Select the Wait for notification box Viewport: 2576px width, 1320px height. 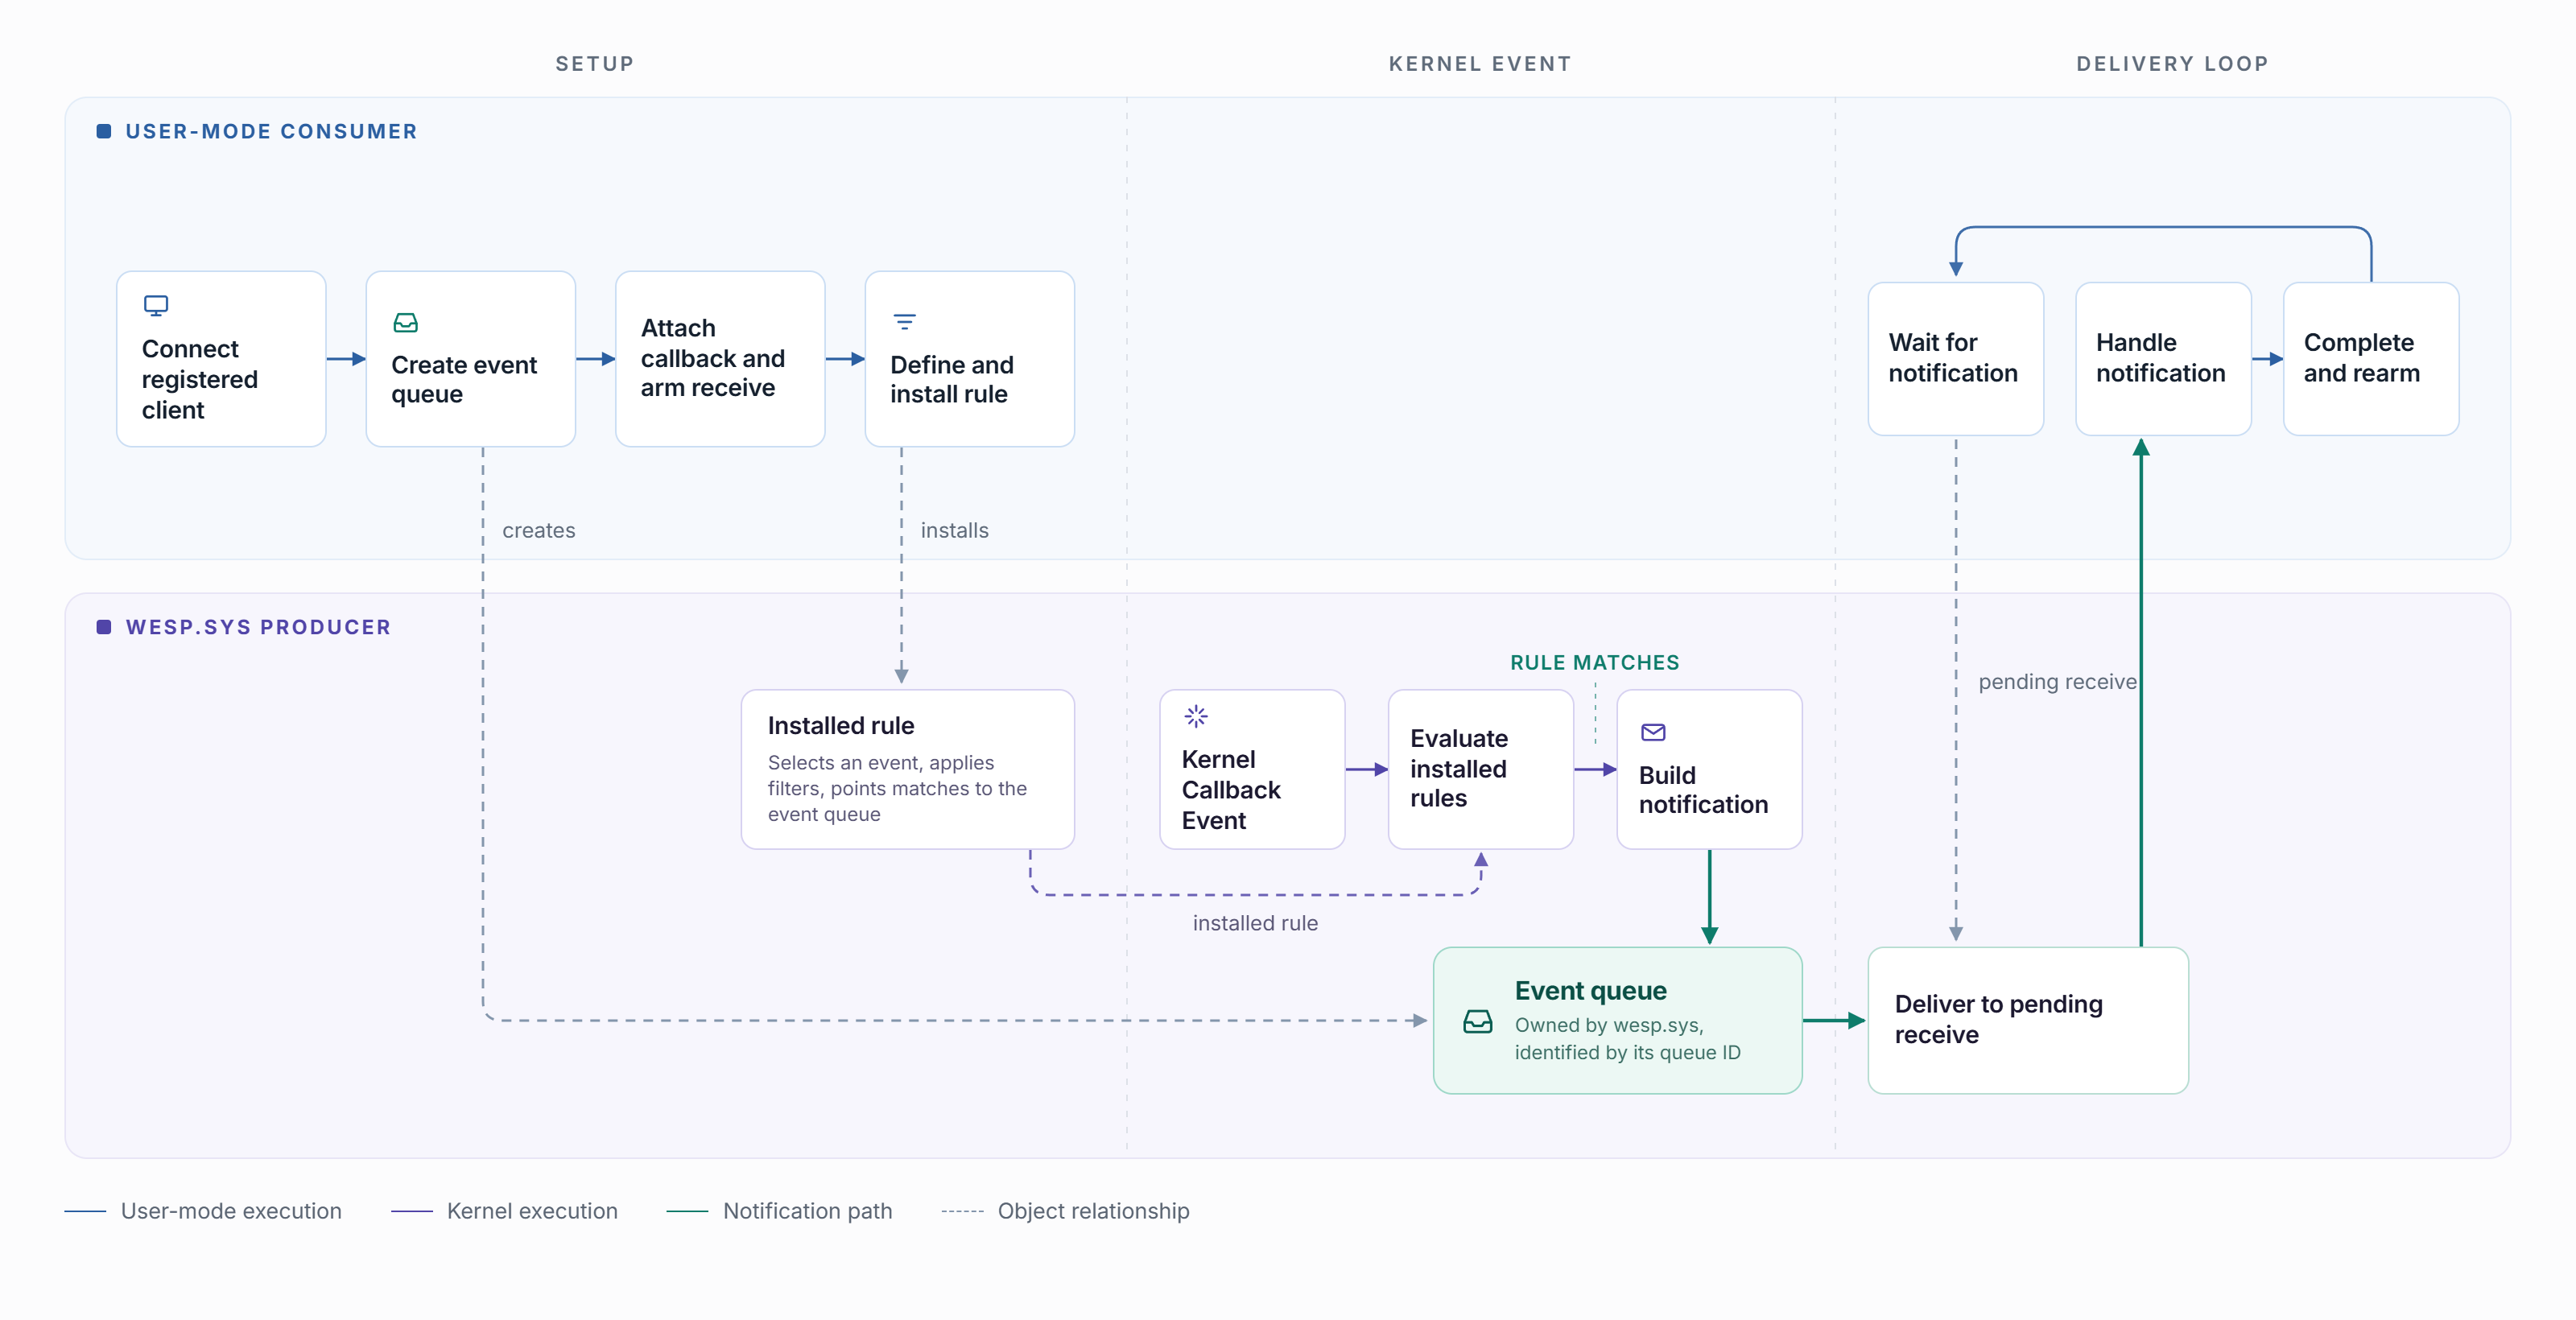tap(1955, 358)
